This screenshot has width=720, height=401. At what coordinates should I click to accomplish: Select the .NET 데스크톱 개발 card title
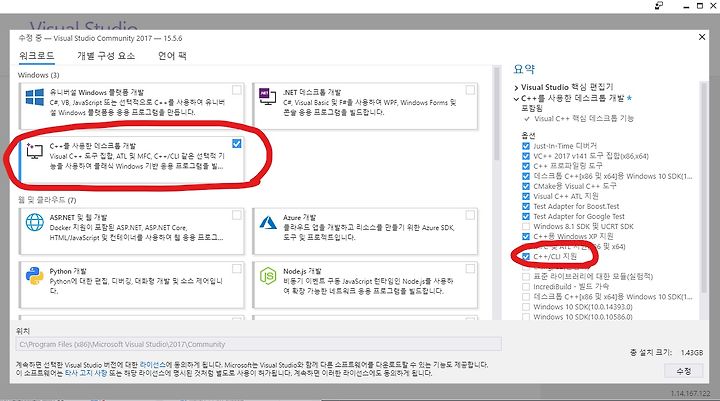pos(312,92)
